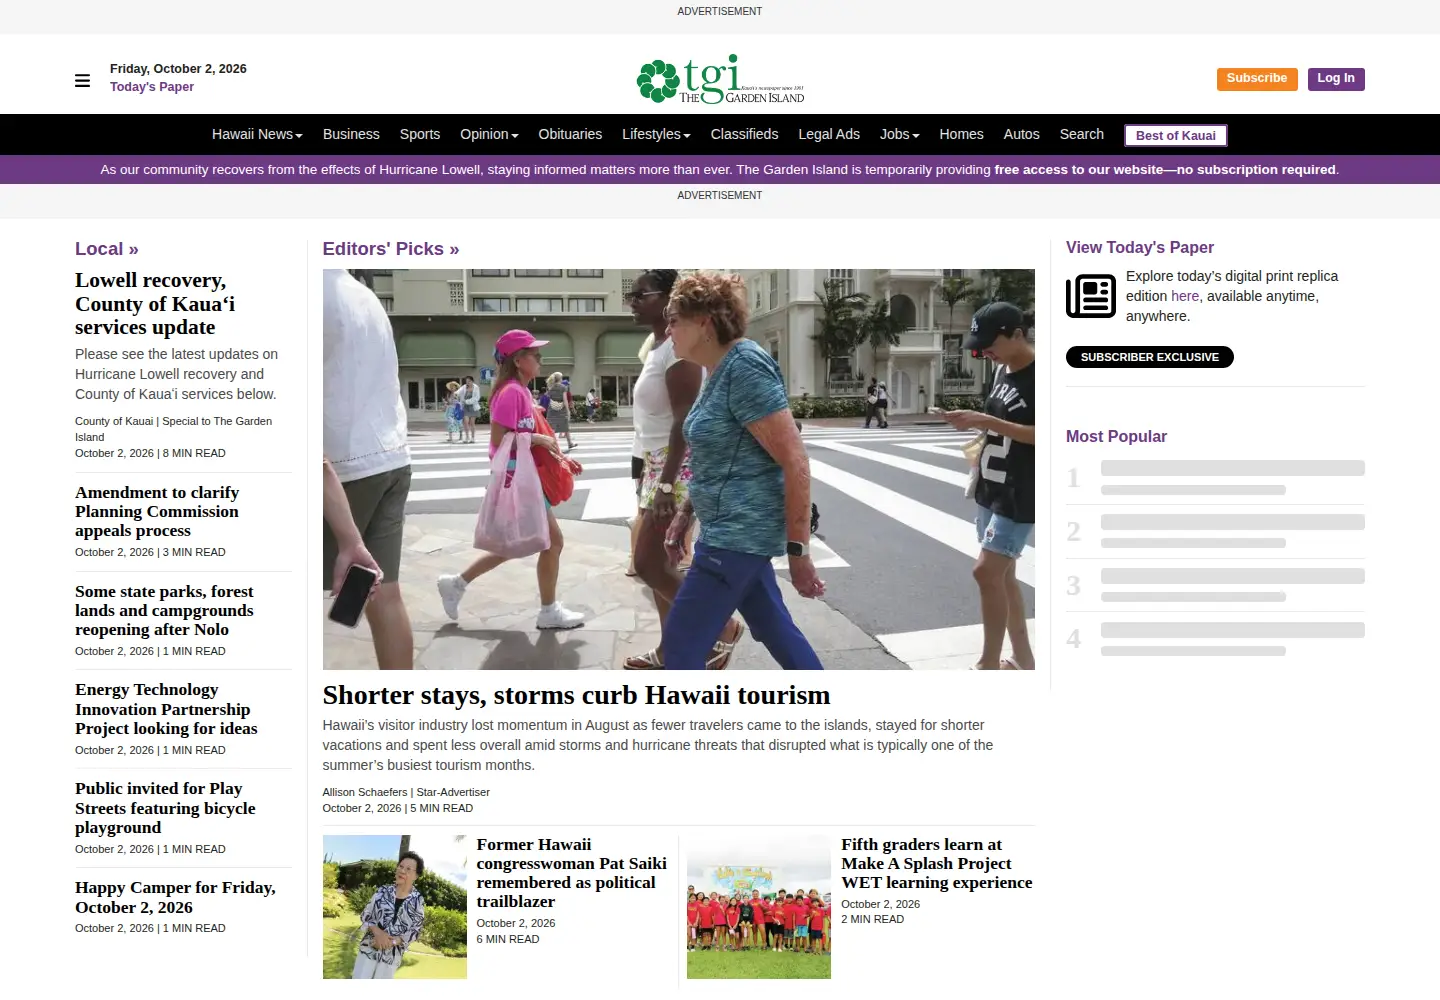Open the Sports section
This screenshot has width=1440, height=1000.
click(x=420, y=134)
